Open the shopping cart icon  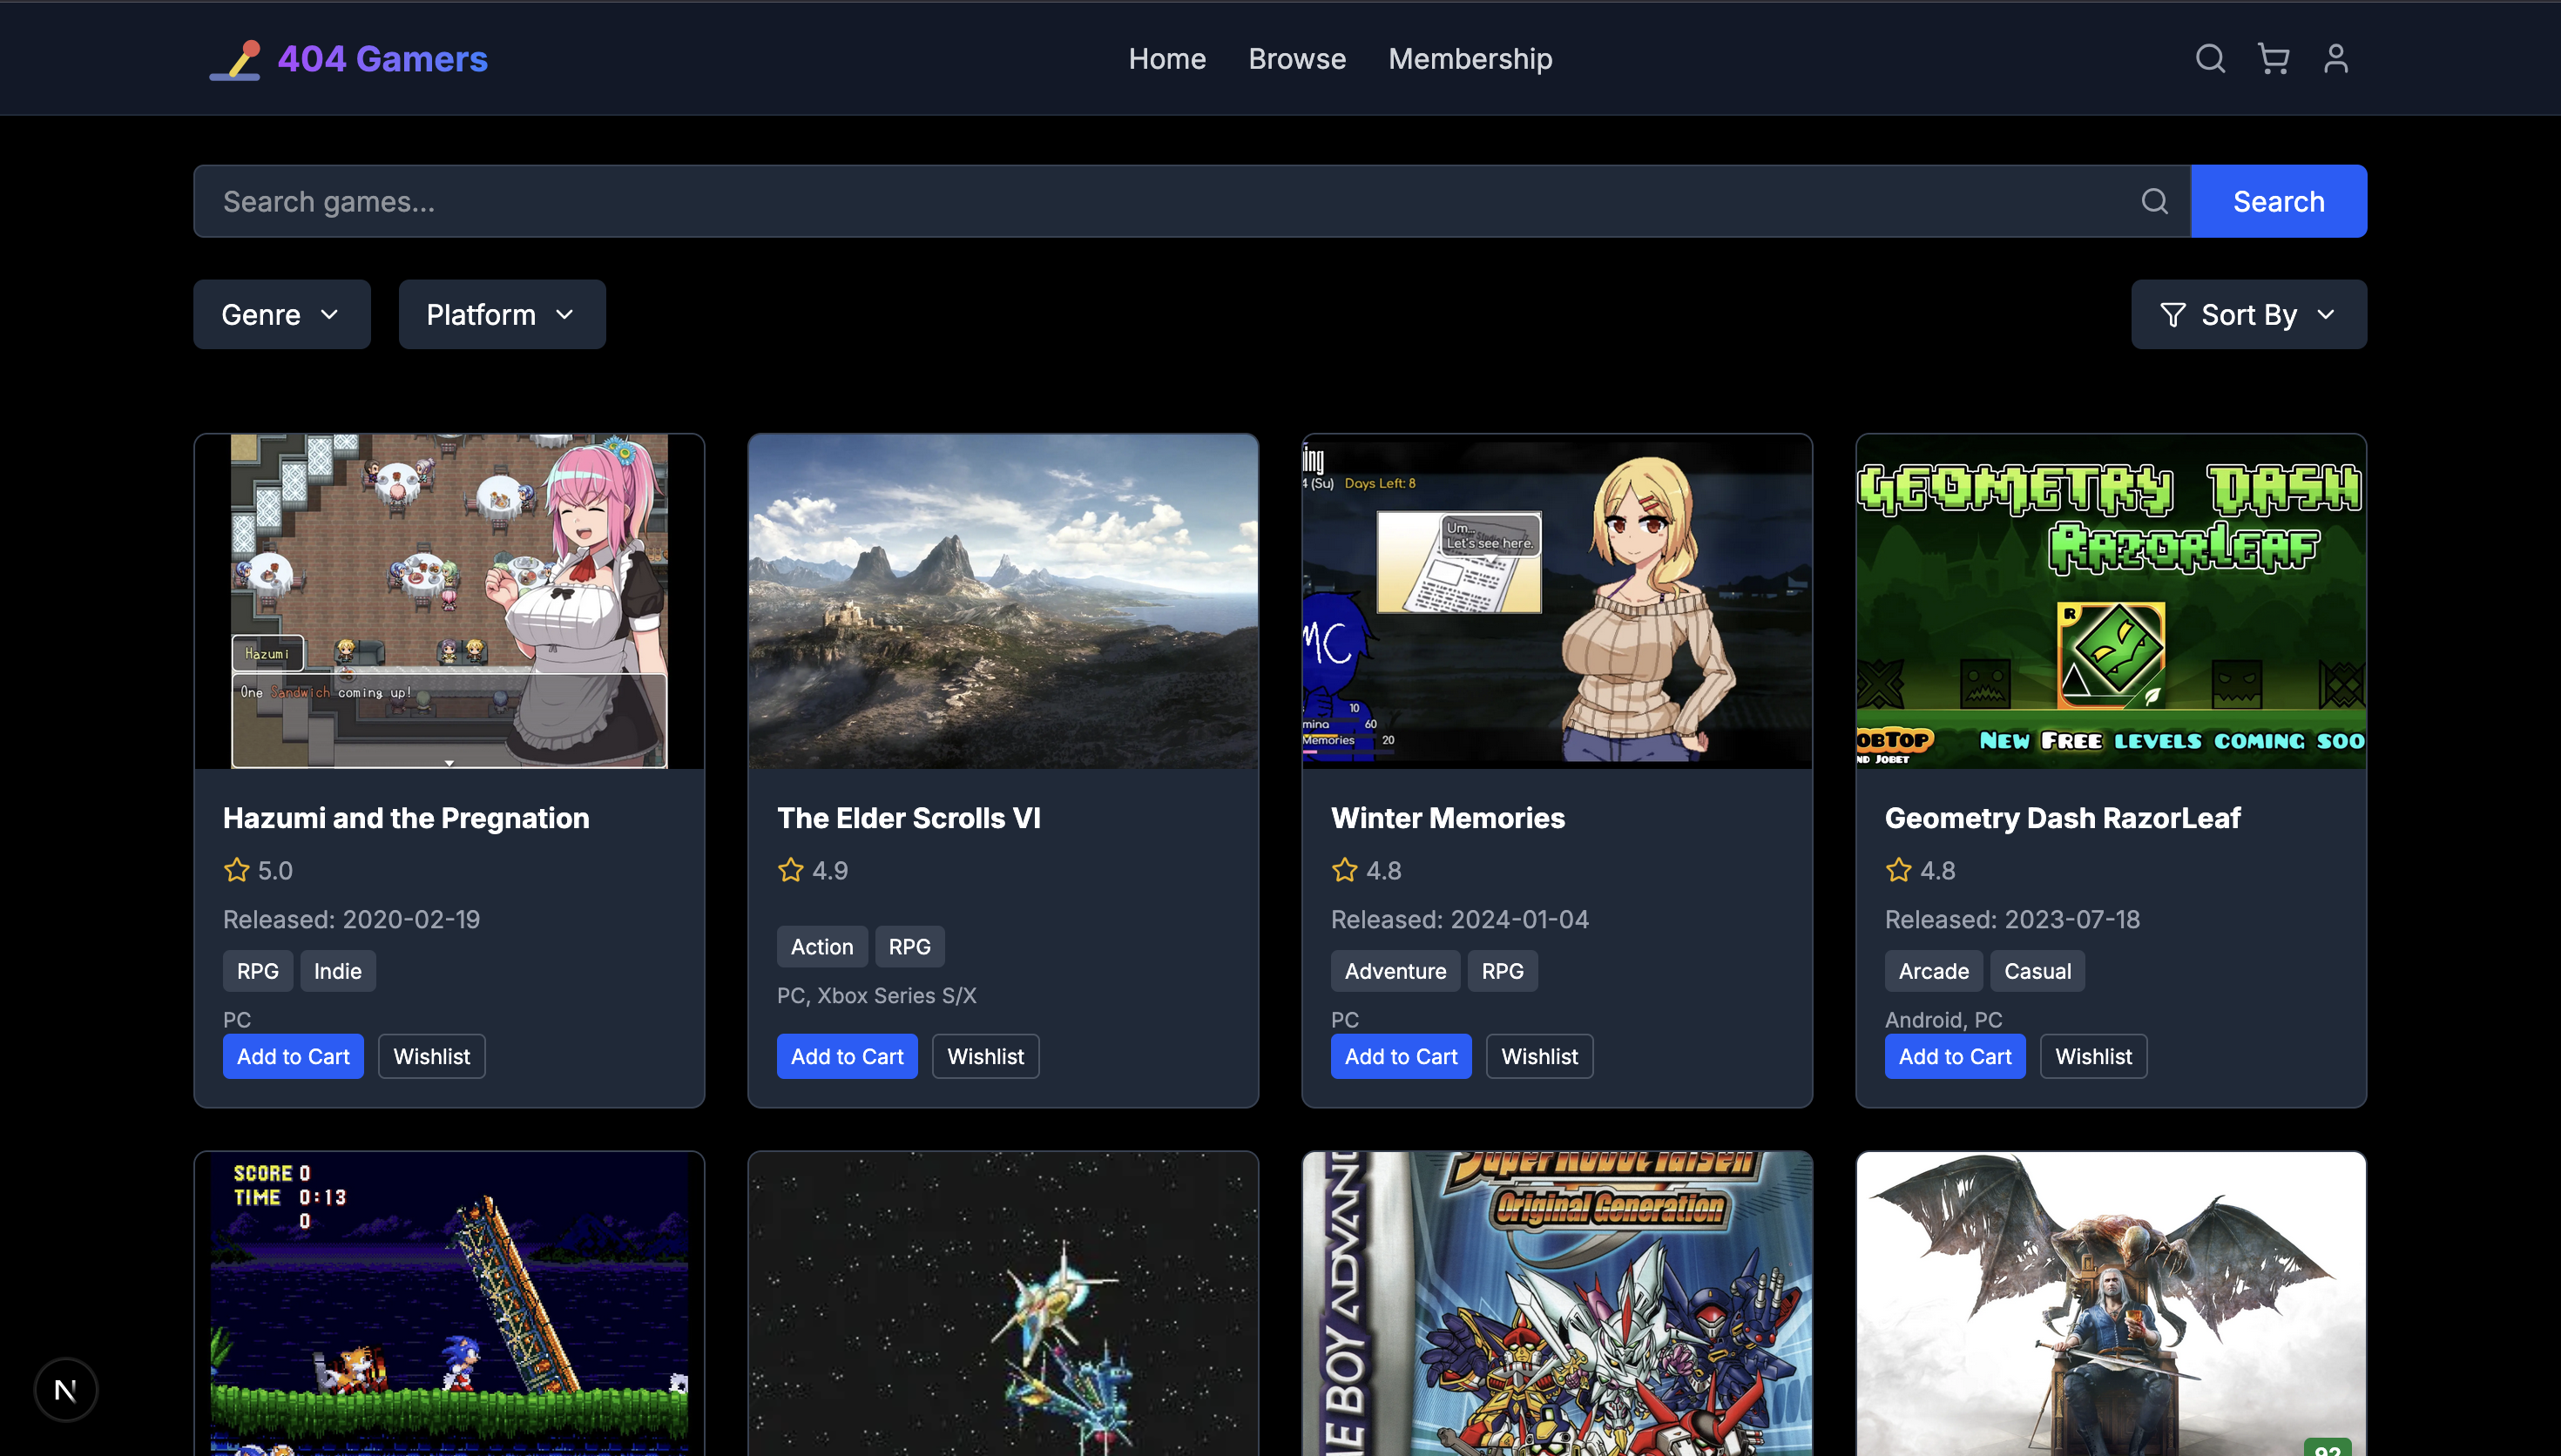tap(2273, 59)
